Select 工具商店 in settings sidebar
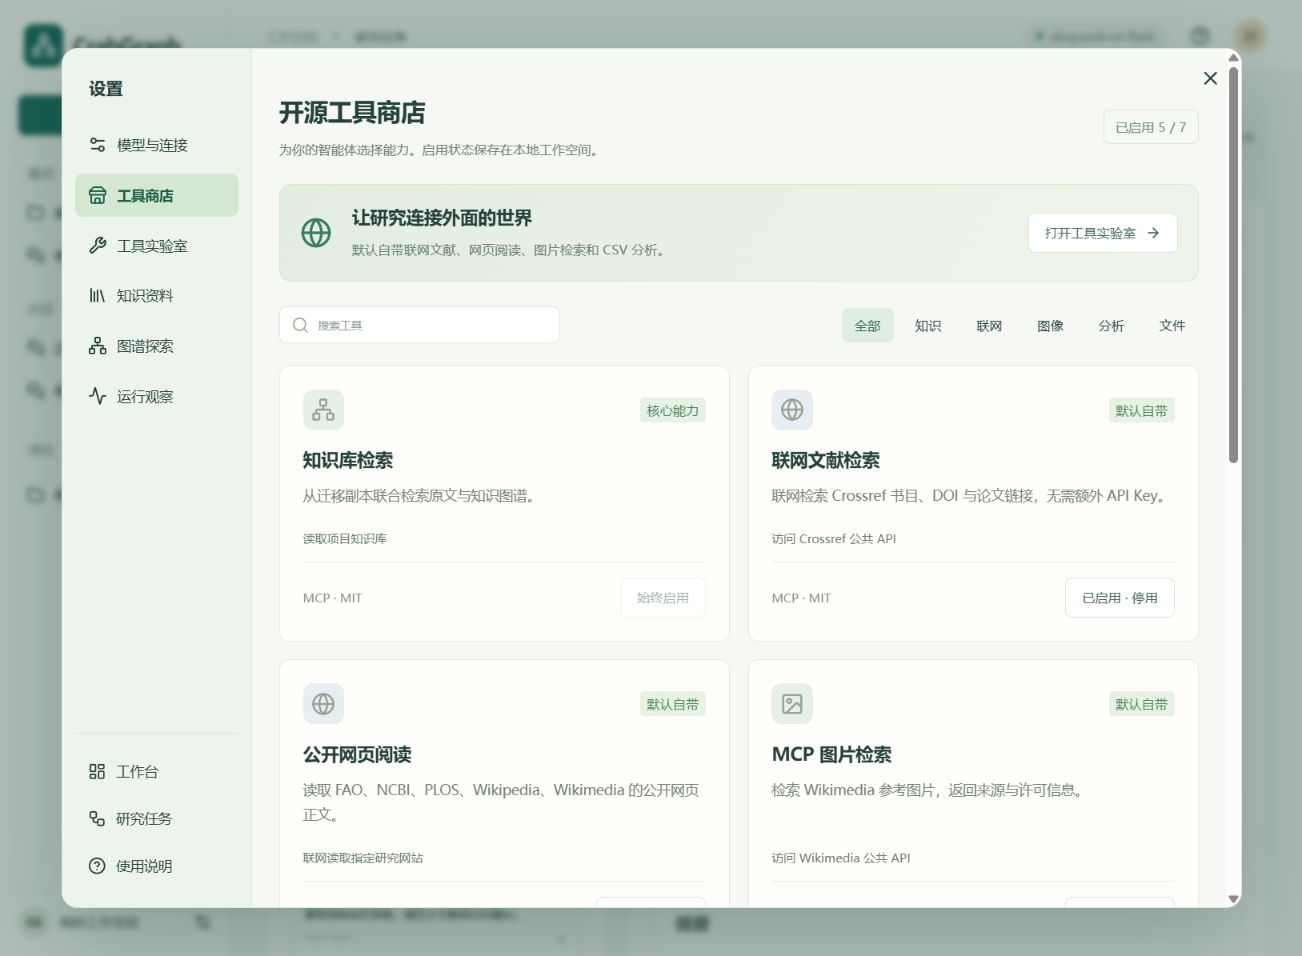 point(156,195)
